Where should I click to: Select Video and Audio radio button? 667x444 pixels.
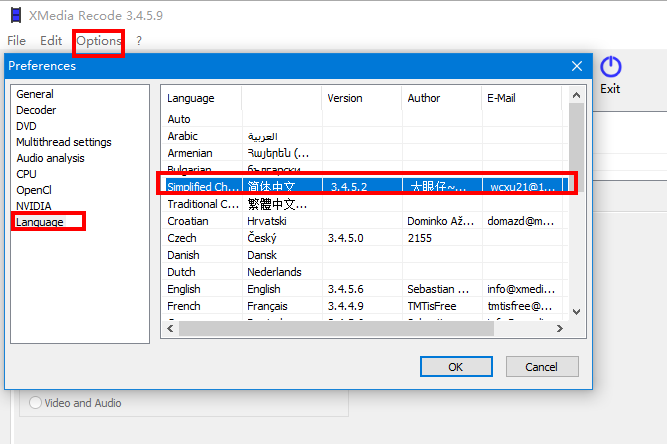coord(35,403)
